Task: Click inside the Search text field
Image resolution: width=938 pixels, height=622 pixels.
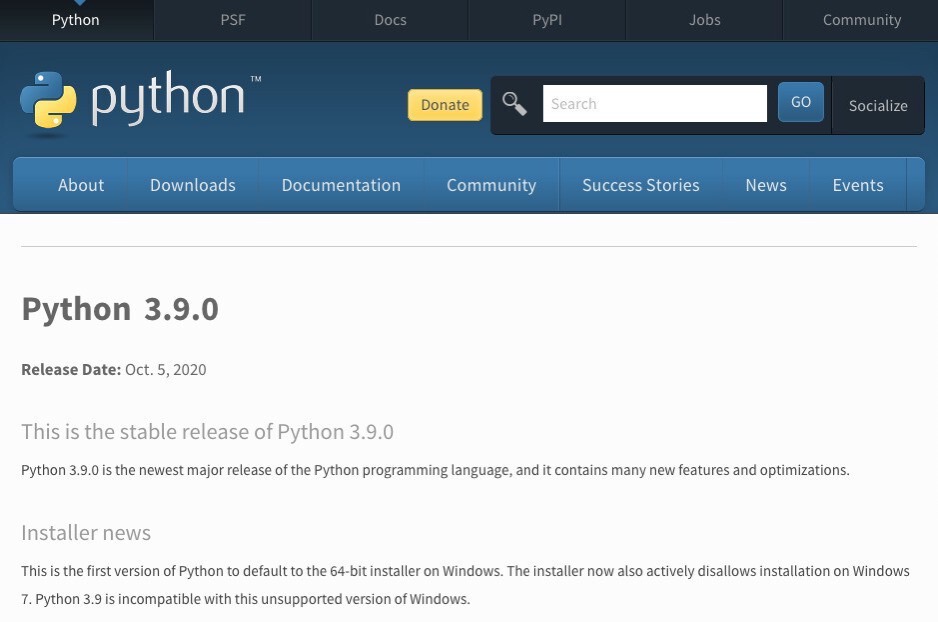Action: pos(654,104)
